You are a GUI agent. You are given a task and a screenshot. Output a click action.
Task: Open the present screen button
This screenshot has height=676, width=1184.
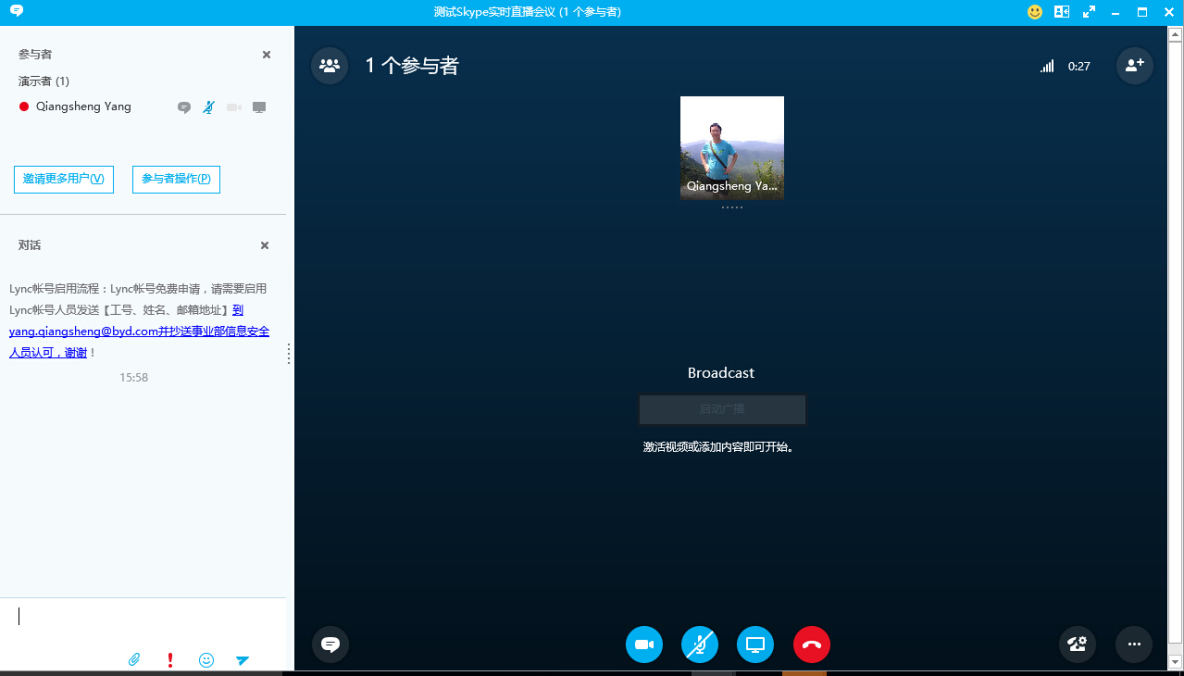[756, 644]
